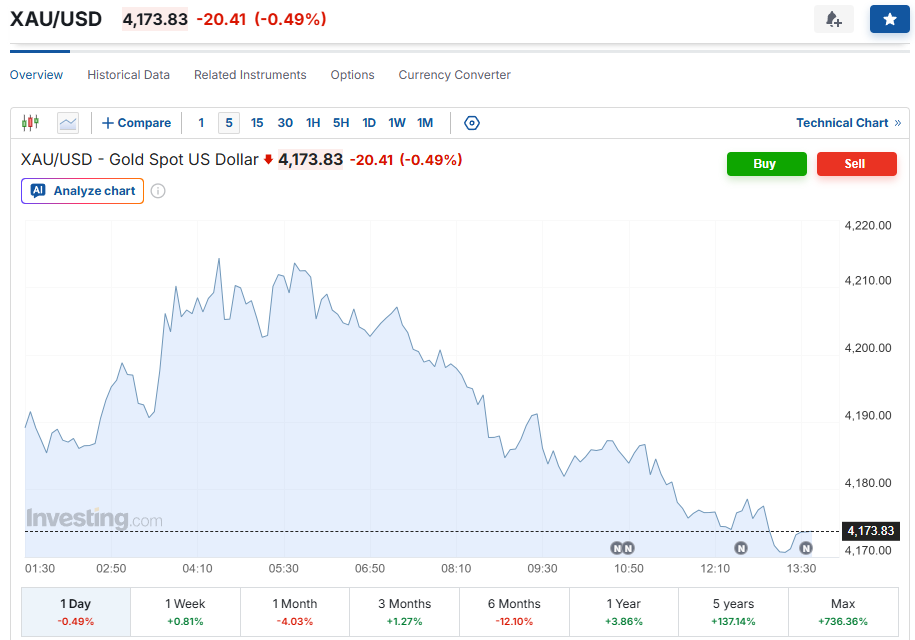Click the XAU/USD page title
The image size is (915, 640).
click(x=56, y=19)
